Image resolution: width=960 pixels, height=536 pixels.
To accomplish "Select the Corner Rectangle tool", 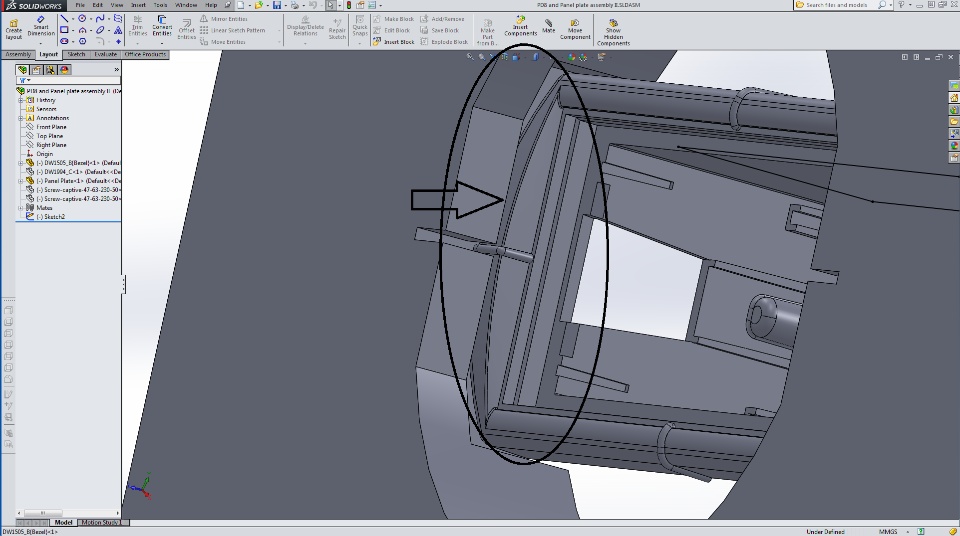I will pos(64,29).
